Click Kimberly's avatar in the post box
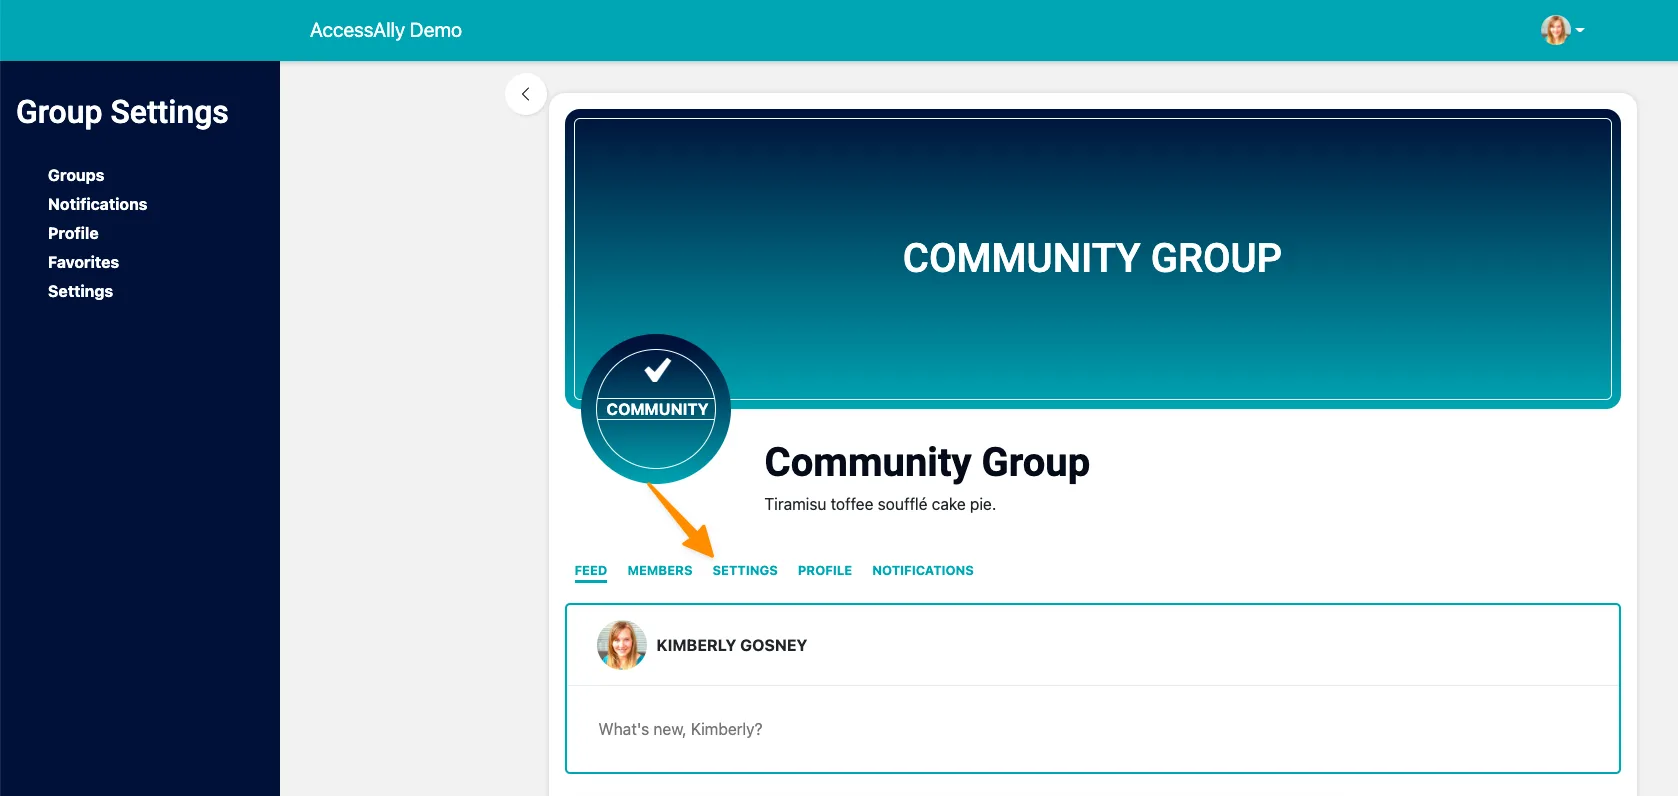The image size is (1678, 796). [621, 645]
